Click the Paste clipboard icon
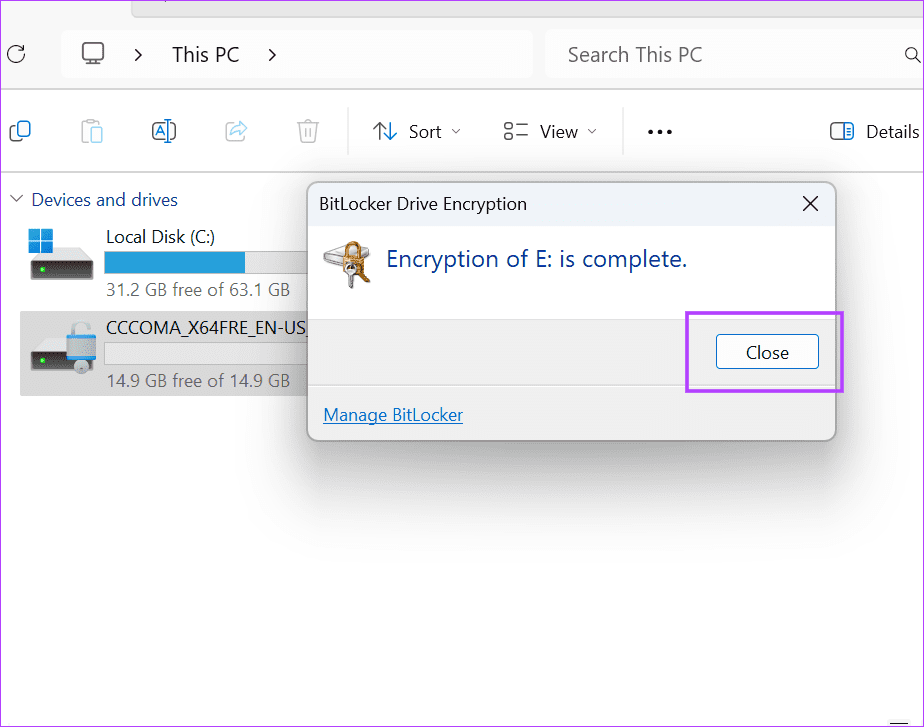This screenshot has height=727, width=924. click(91, 131)
